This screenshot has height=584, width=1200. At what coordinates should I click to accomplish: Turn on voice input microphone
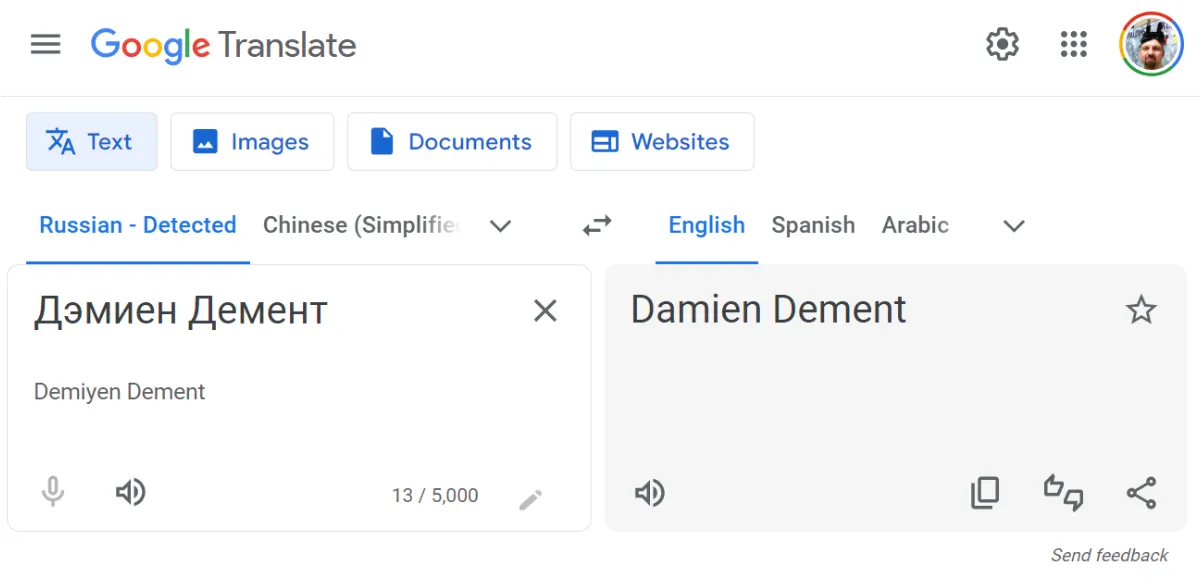(x=53, y=492)
